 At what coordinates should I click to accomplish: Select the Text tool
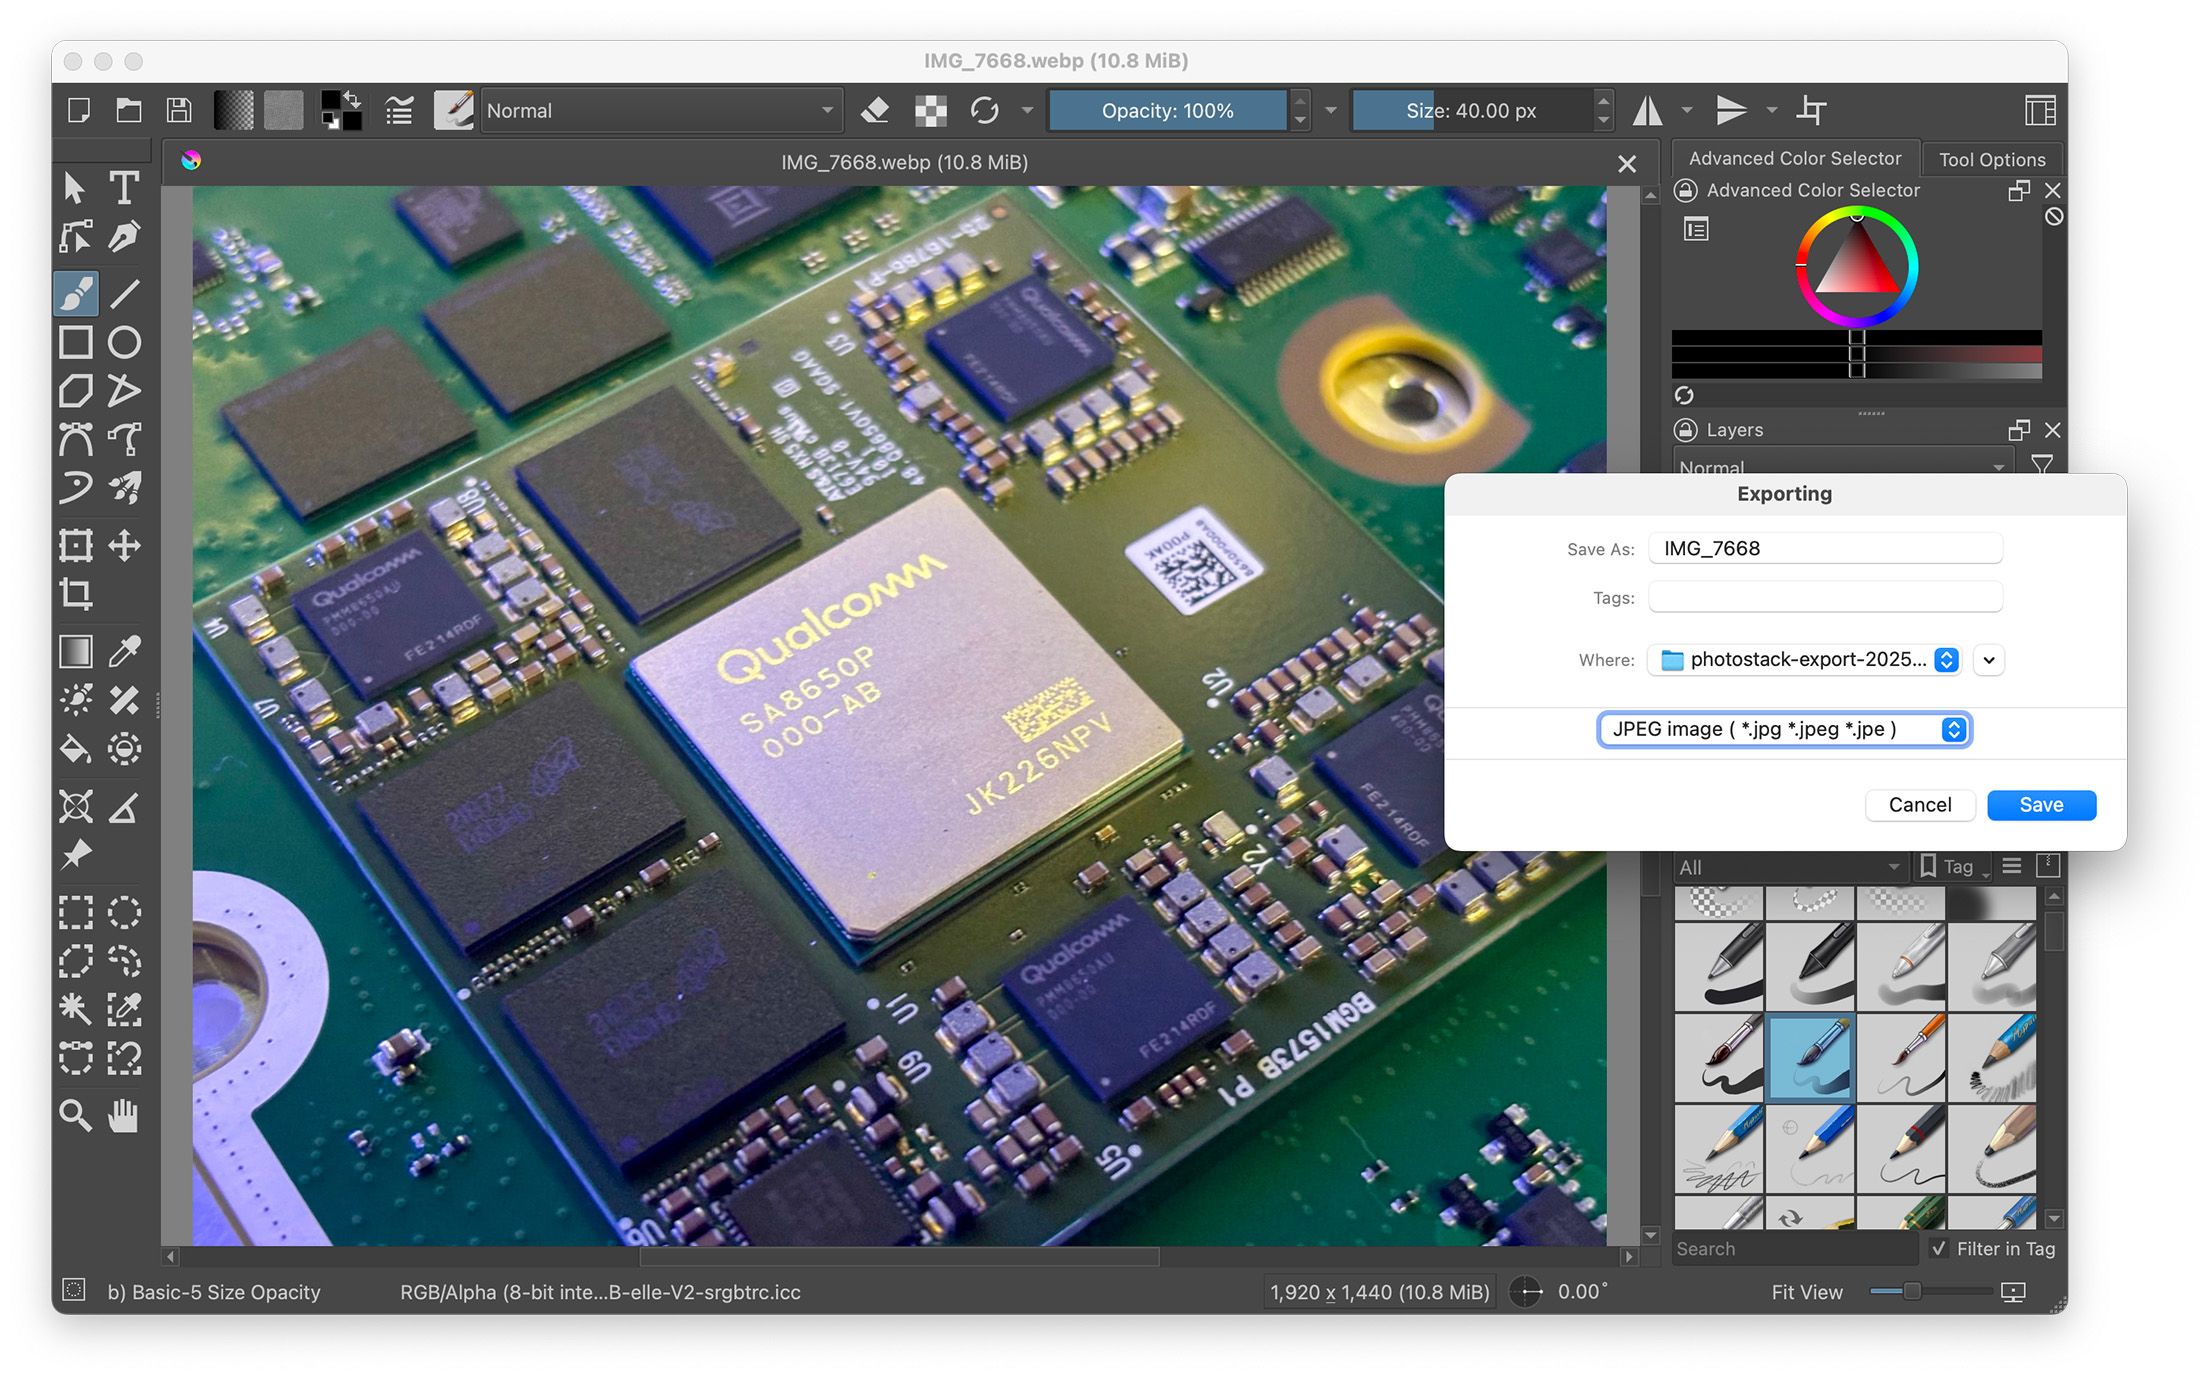[x=124, y=188]
